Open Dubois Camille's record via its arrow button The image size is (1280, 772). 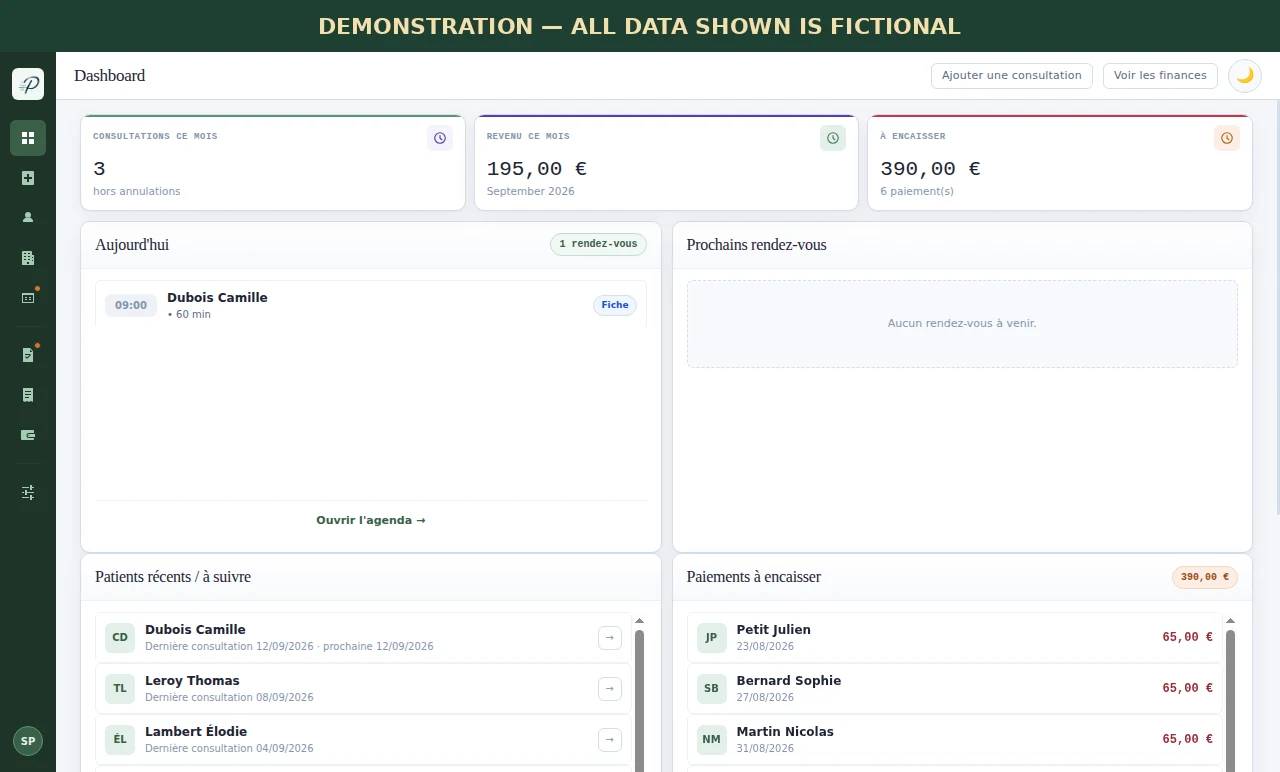point(610,638)
